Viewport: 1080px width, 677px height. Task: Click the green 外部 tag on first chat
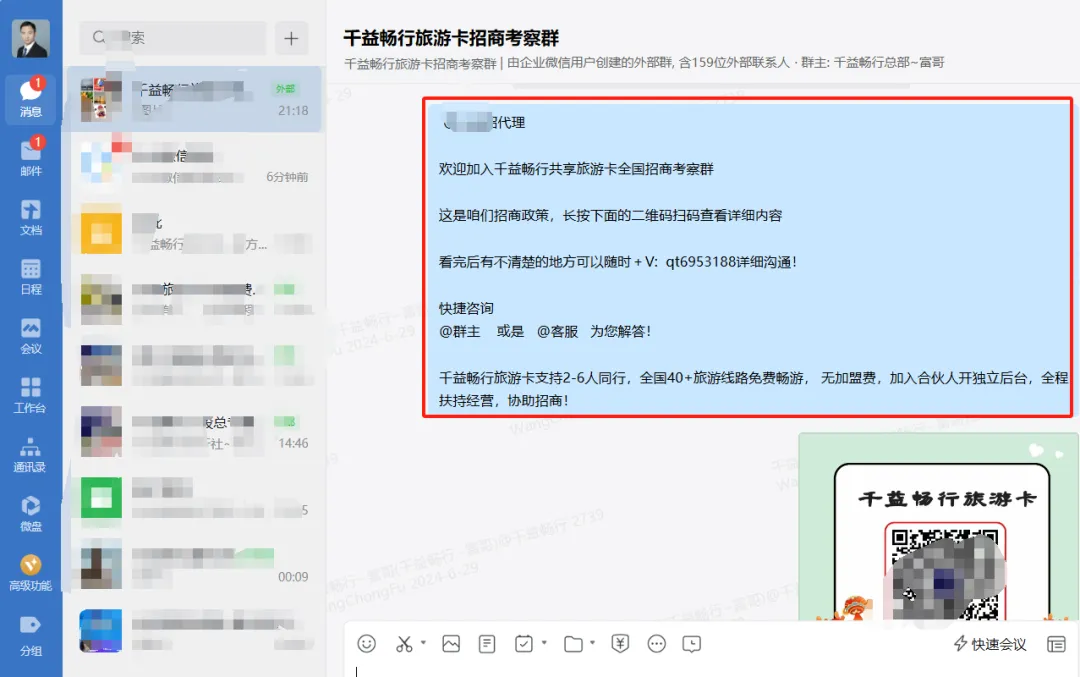click(285, 88)
